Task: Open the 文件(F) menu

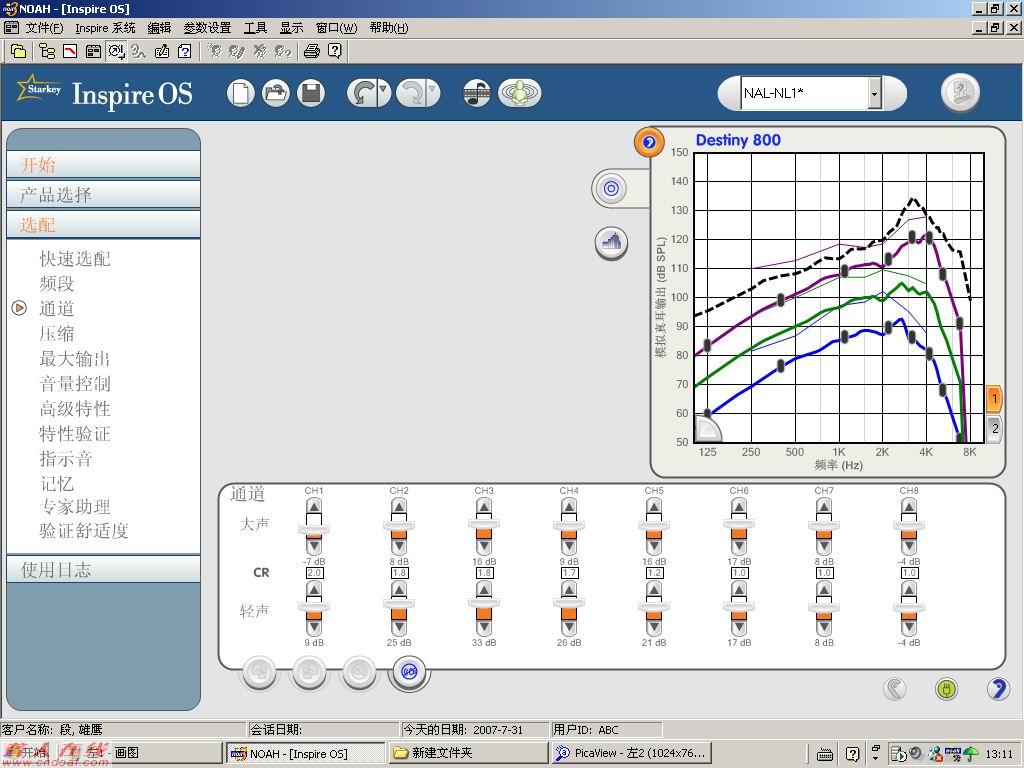Action: tap(44, 28)
